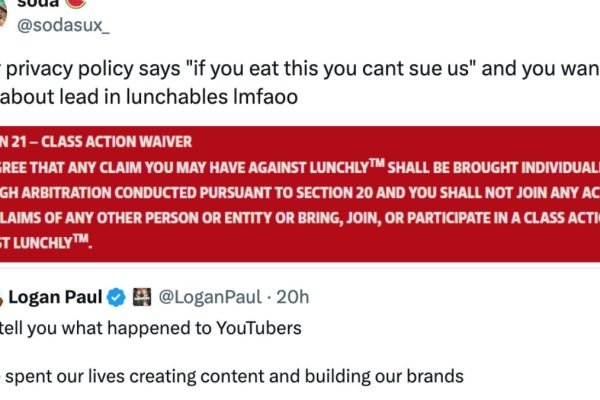600x400 pixels.
Task: Click the soda display name
Action: pos(38,3)
